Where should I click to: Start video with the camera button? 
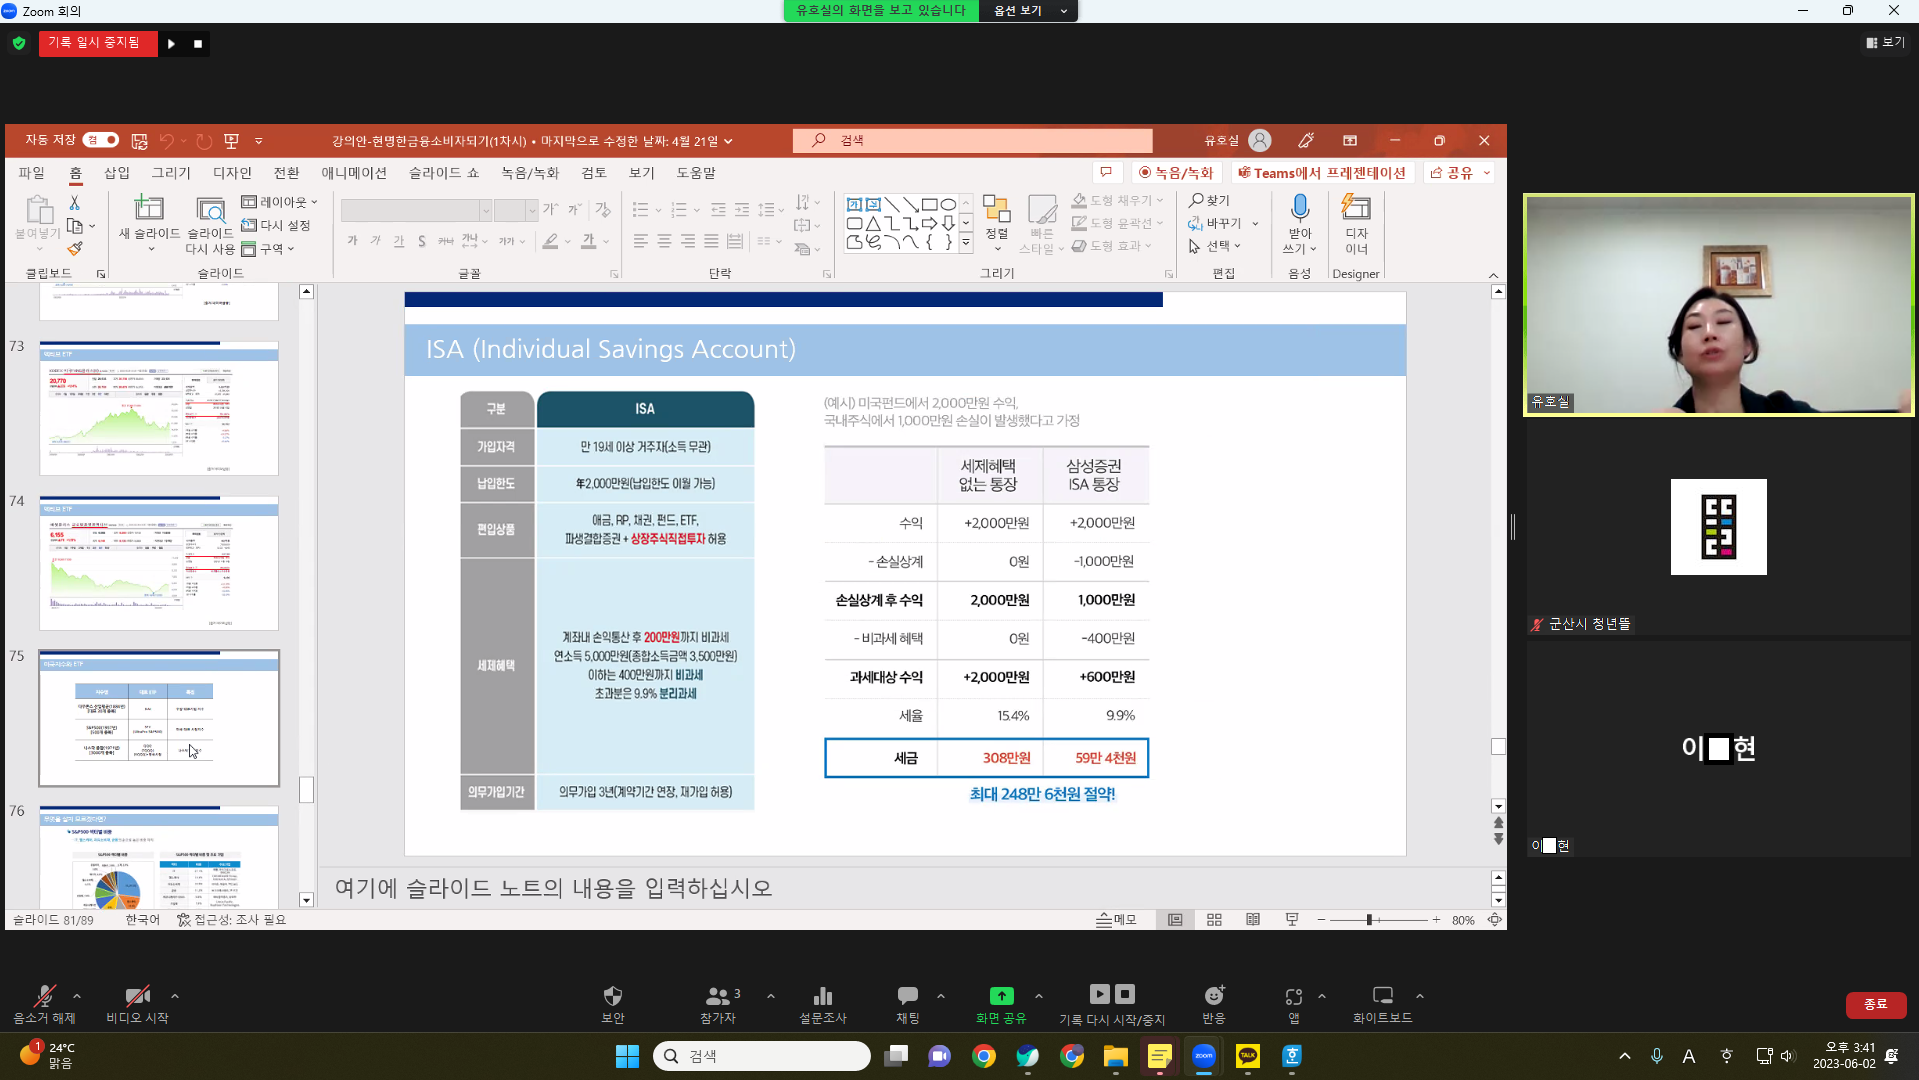click(137, 996)
